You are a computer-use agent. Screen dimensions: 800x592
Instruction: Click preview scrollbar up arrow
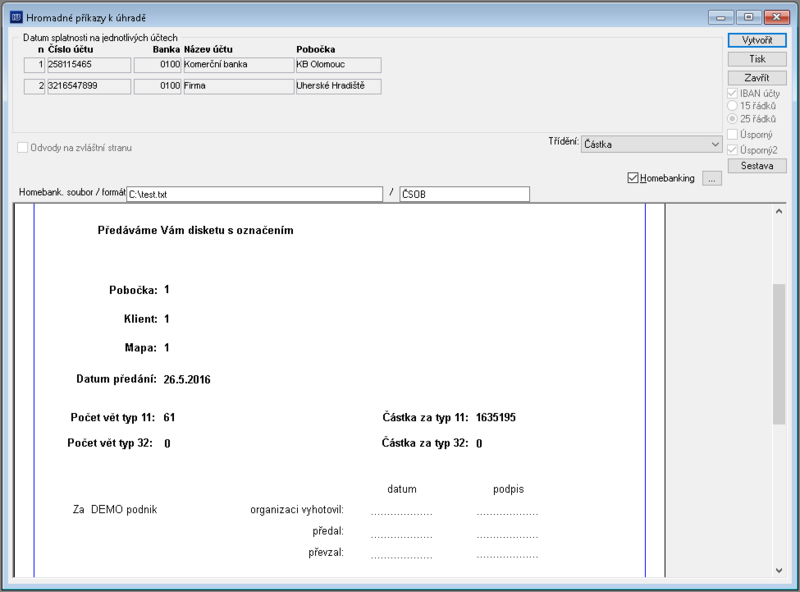tap(779, 211)
